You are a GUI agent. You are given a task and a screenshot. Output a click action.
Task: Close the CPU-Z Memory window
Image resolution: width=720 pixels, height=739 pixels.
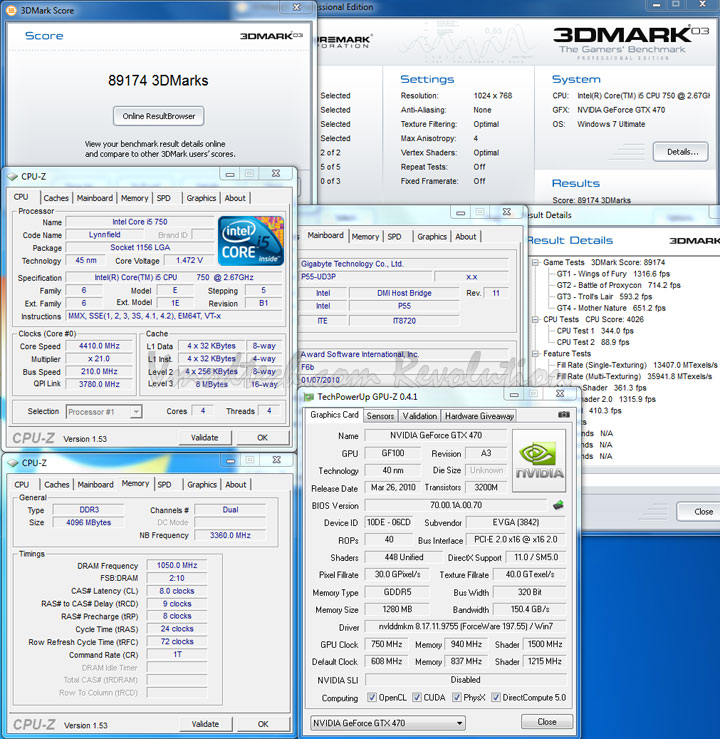tap(277, 460)
